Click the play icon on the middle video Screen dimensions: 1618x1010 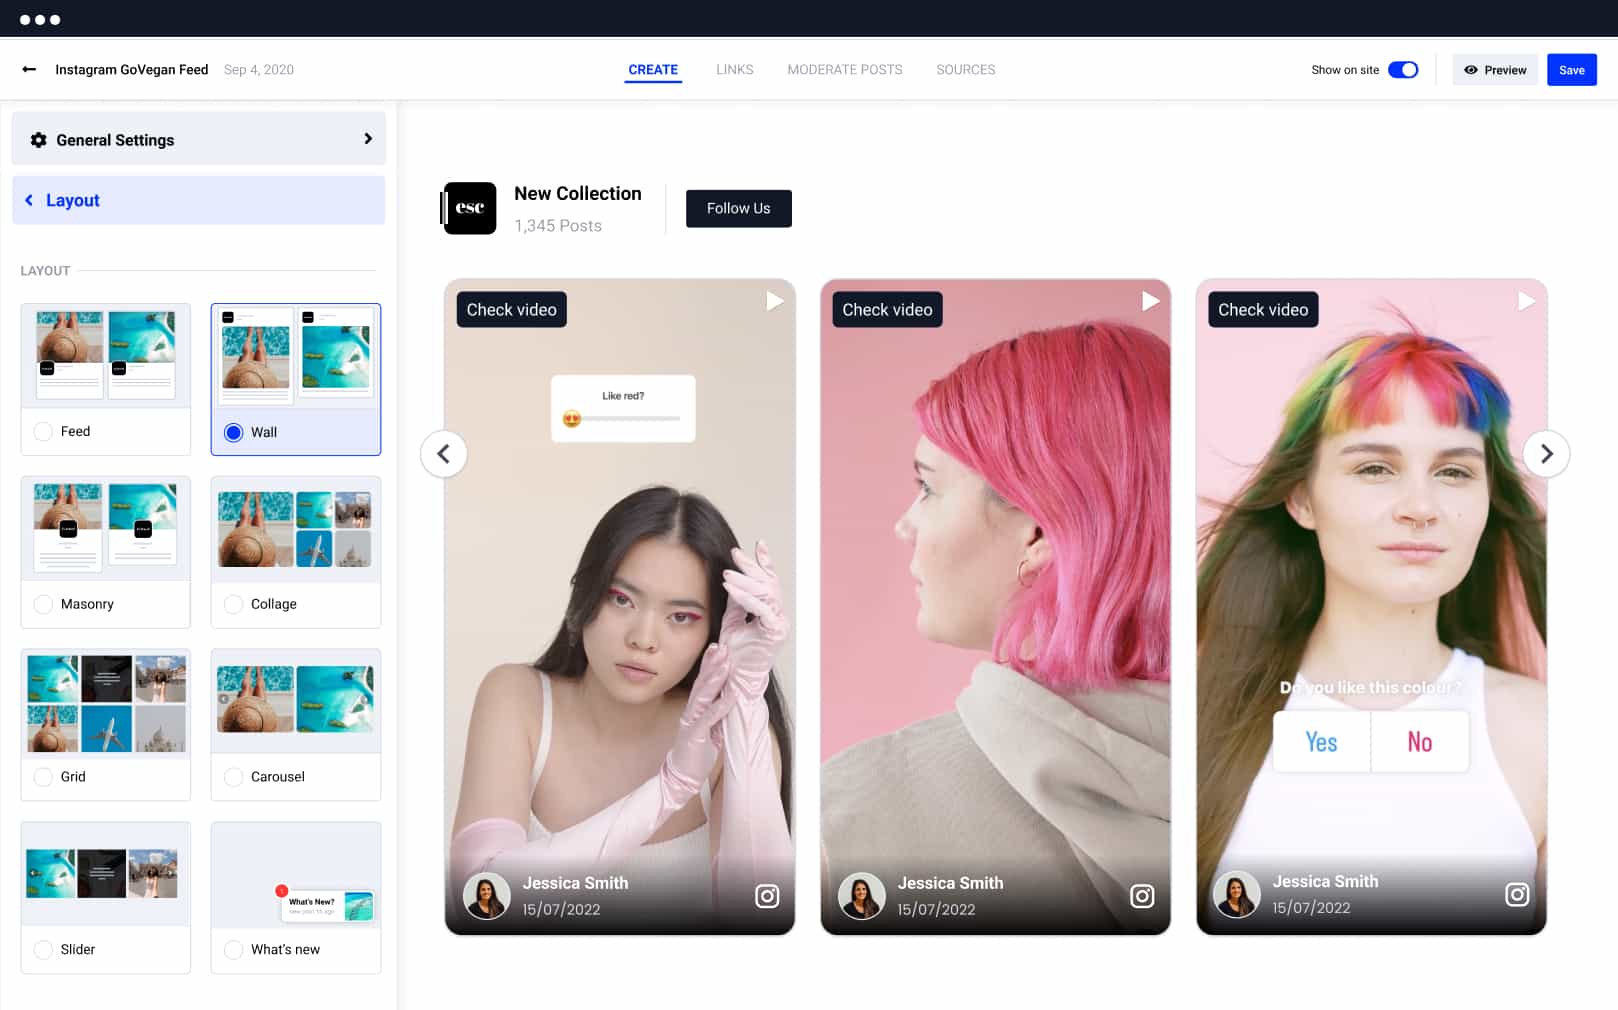click(1150, 301)
